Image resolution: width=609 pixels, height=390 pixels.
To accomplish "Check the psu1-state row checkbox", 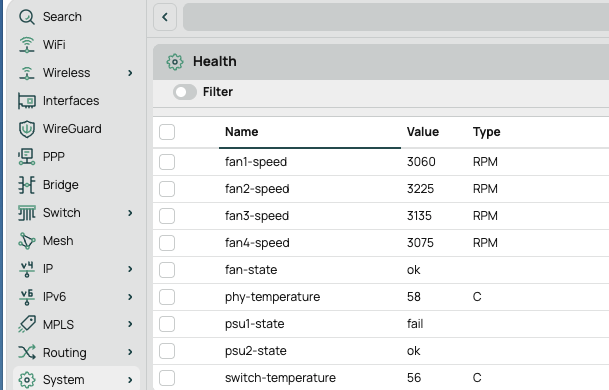I will click(167, 324).
